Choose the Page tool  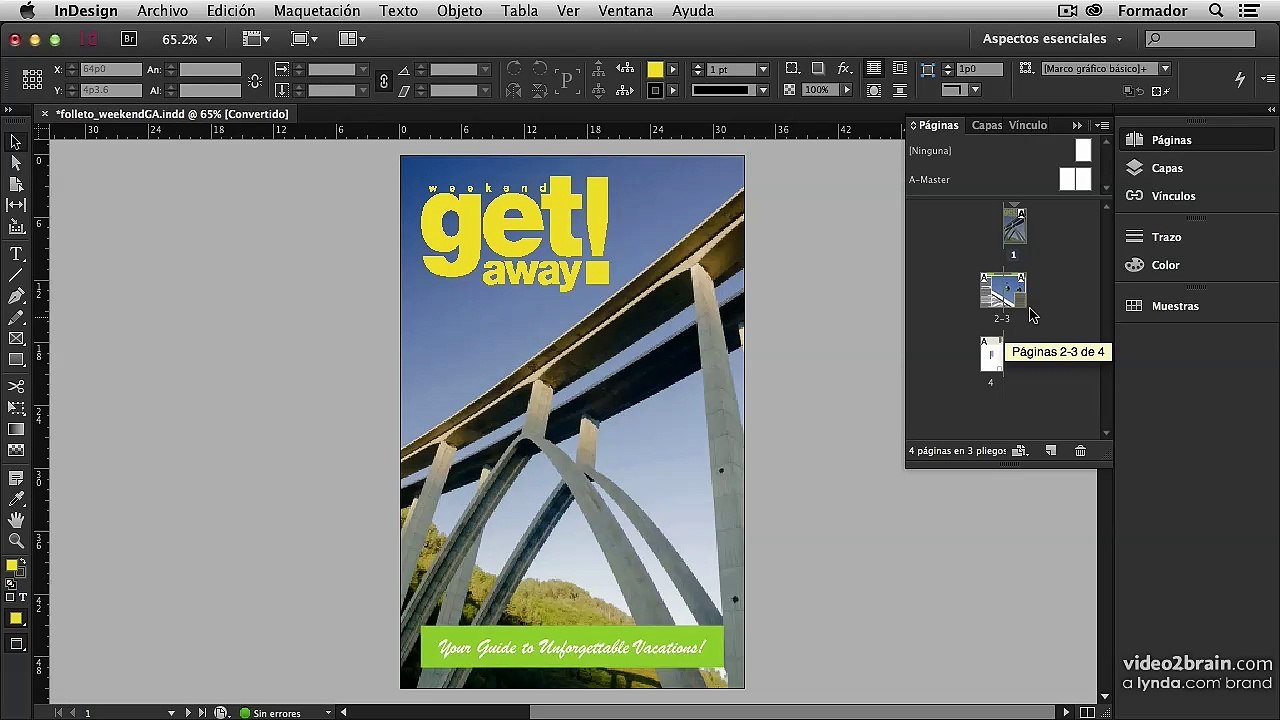coord(16,184)
